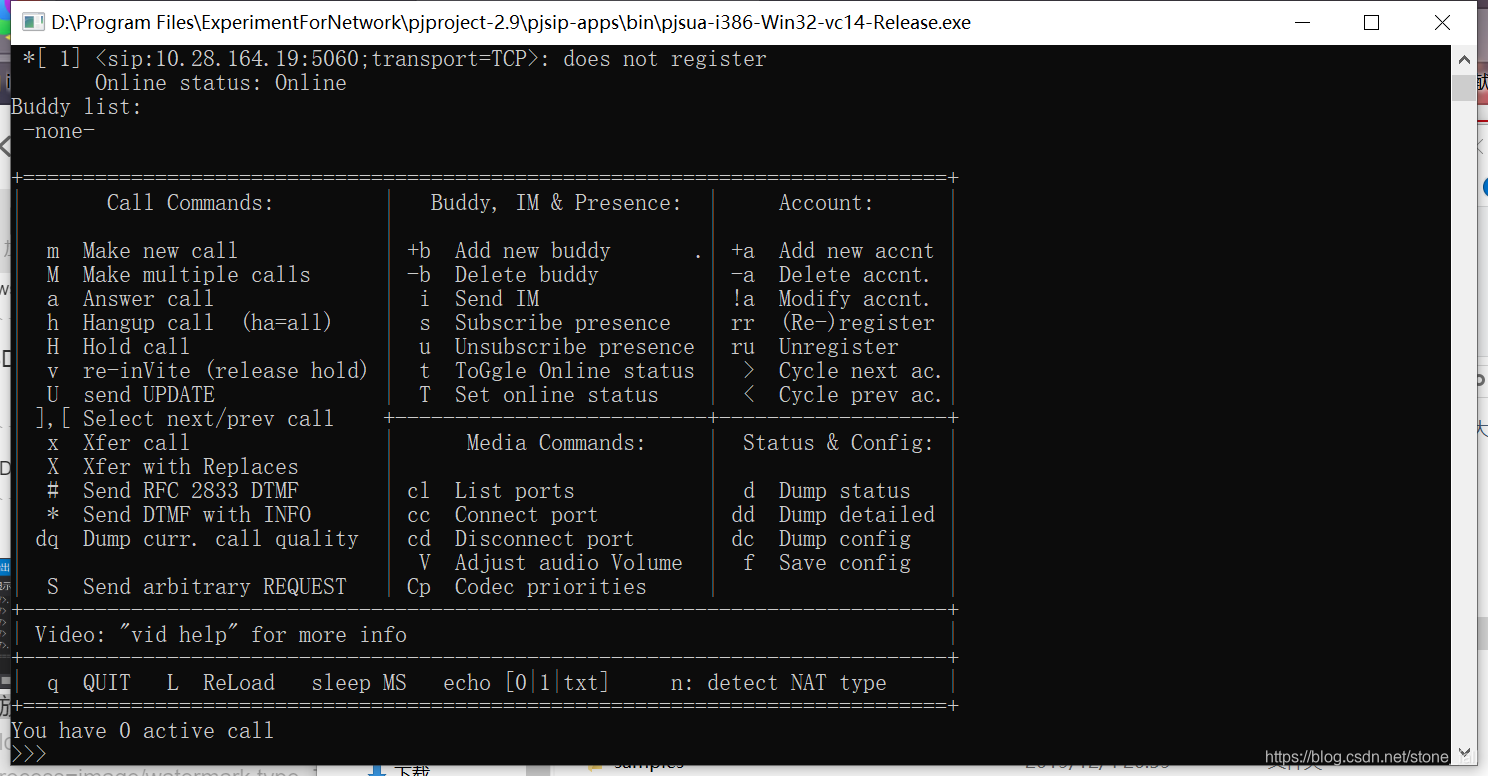Viewport: 1488px width, 776px height.
Task: Click the "Set online status" command
Action: pyautogui.click(x=538, y=395)
